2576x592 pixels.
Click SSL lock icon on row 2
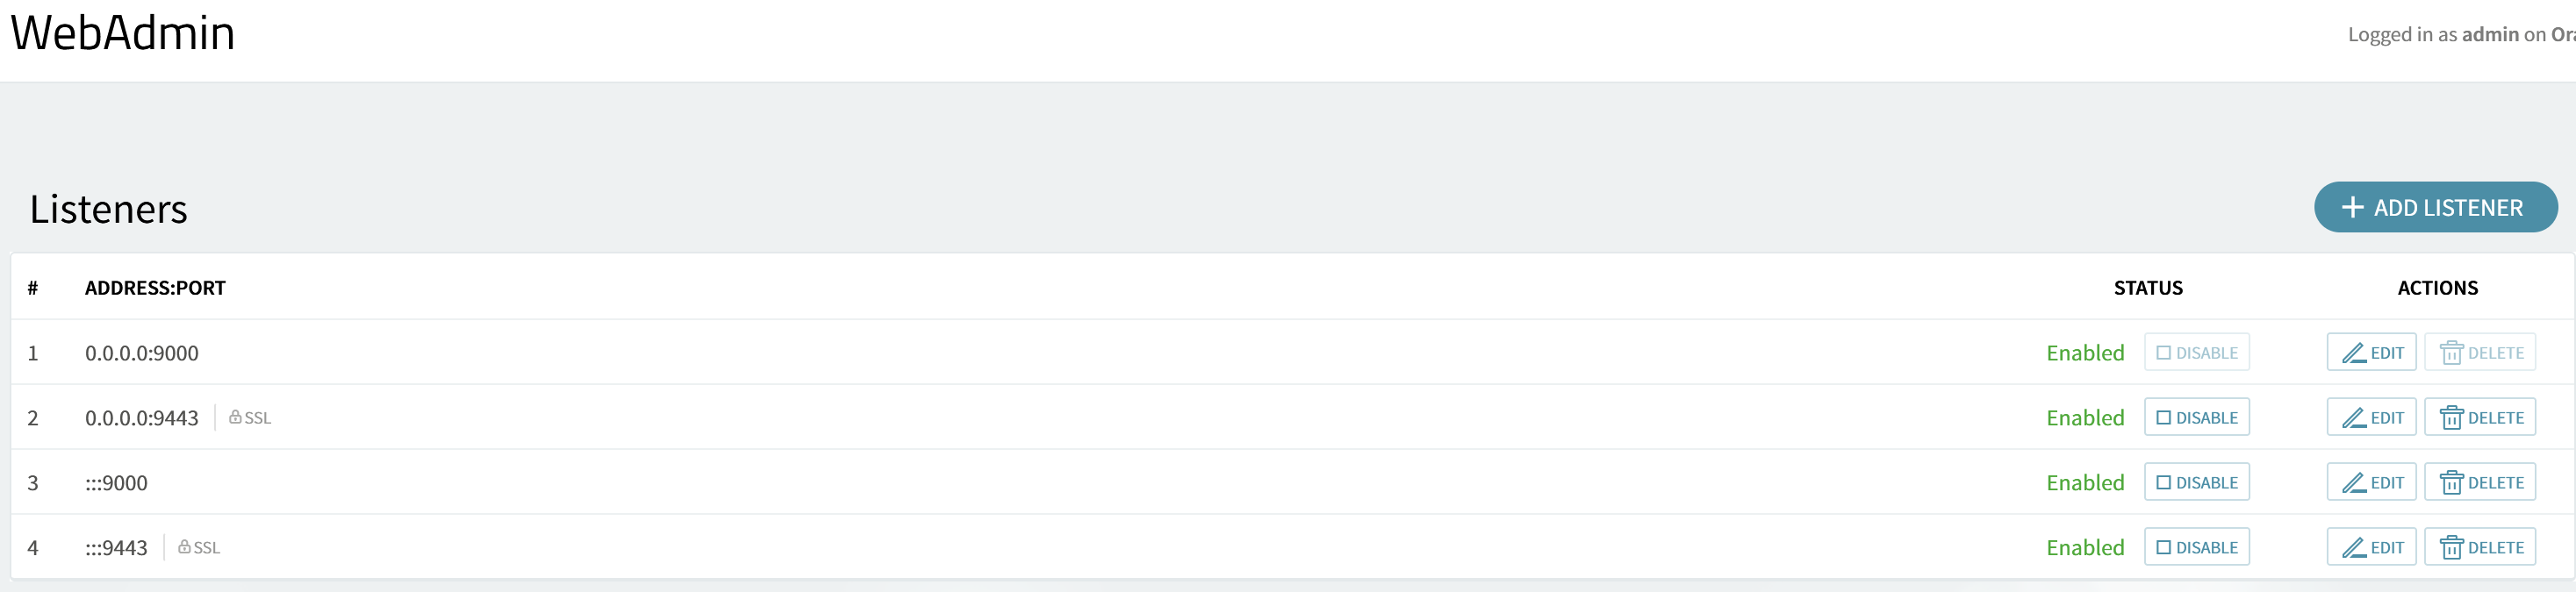pyautogui.click(x=235, y=417)
